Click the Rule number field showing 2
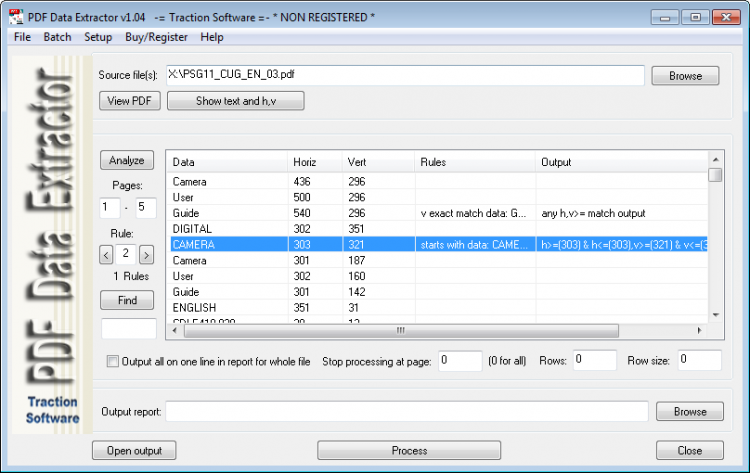Viewport: 750px width, 473px height. click(x=126, y=254)
